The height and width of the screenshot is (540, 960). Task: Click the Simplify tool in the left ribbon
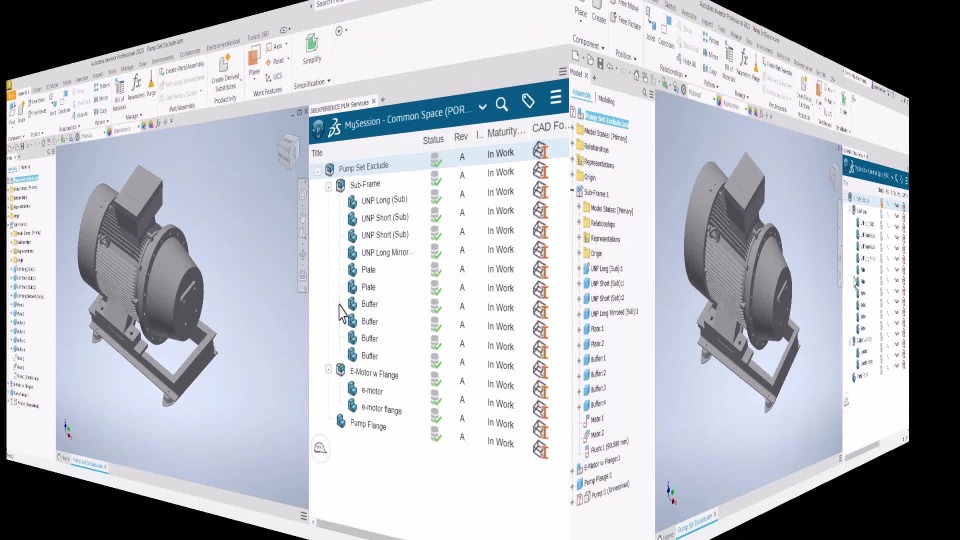point(312,49)
